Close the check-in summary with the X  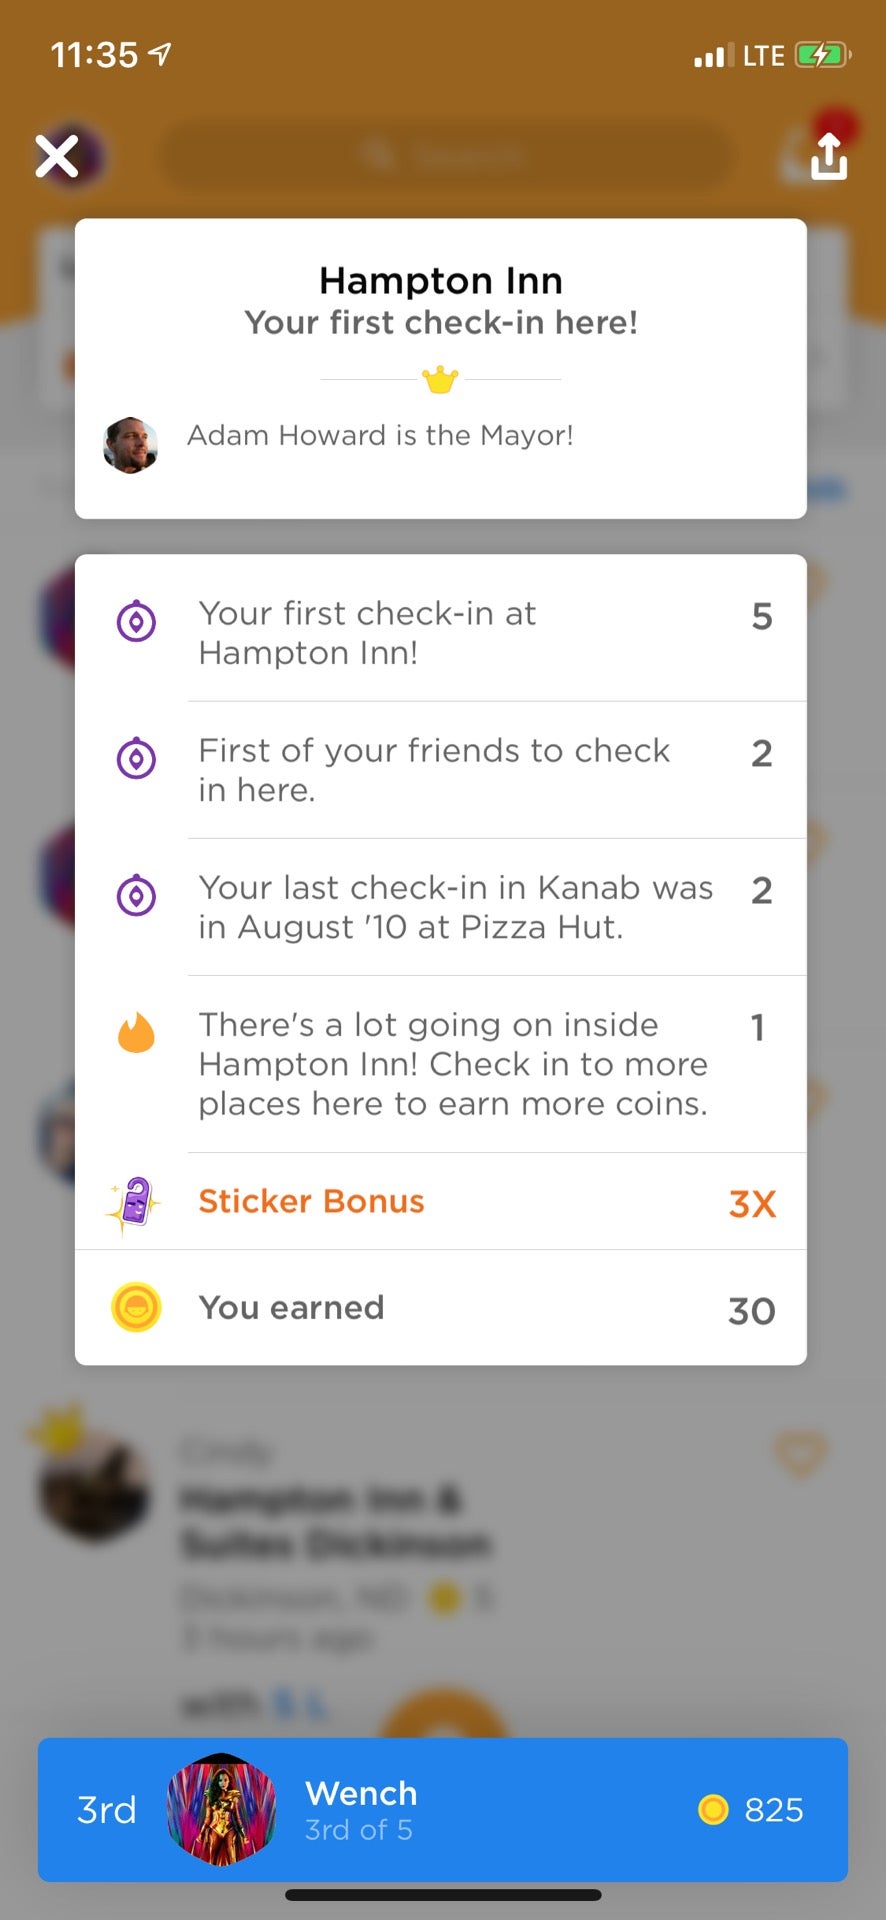coord(57,156)
